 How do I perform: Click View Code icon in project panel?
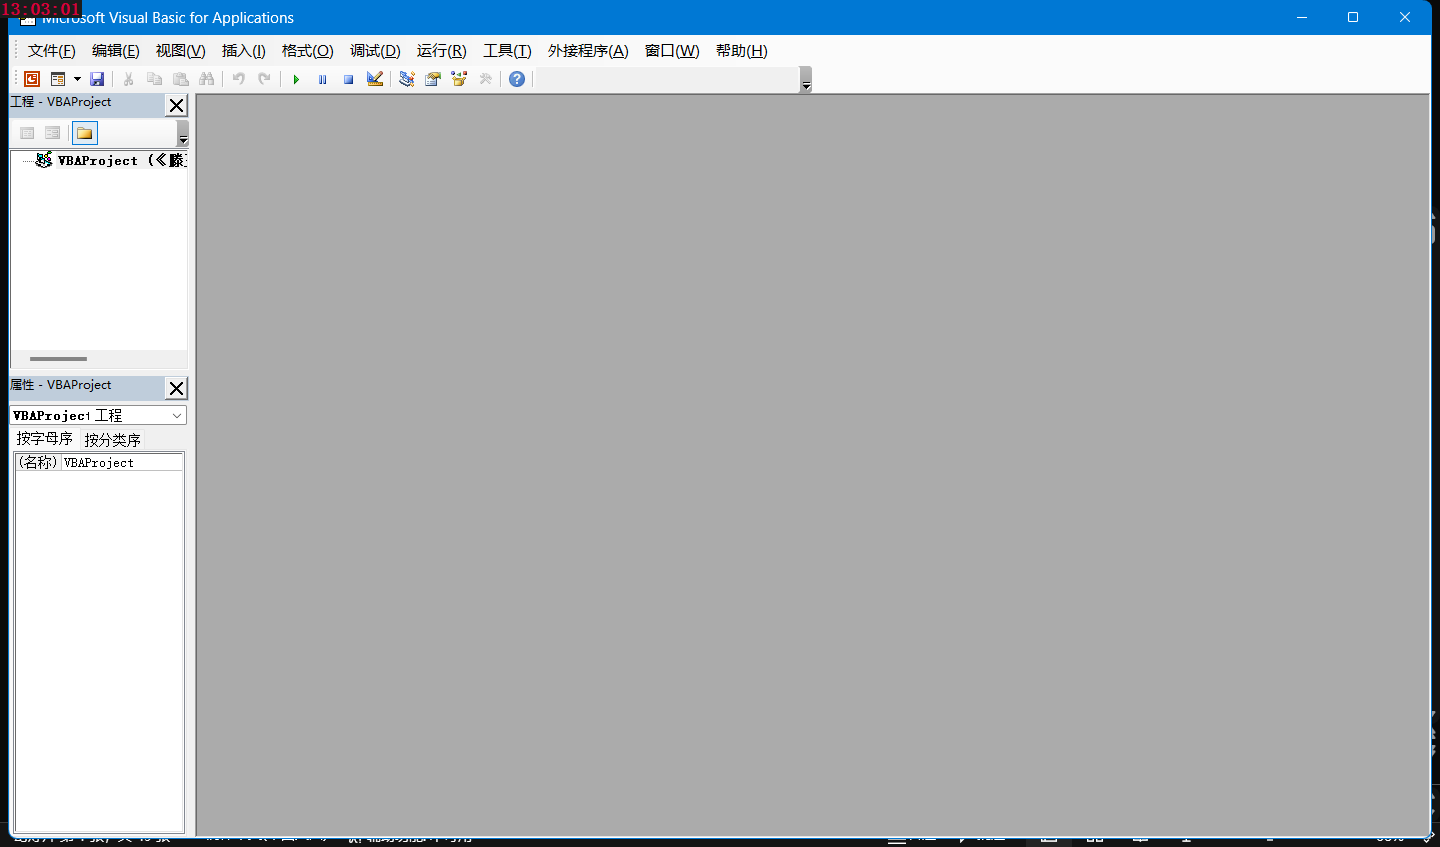click(x=27, y=133)
